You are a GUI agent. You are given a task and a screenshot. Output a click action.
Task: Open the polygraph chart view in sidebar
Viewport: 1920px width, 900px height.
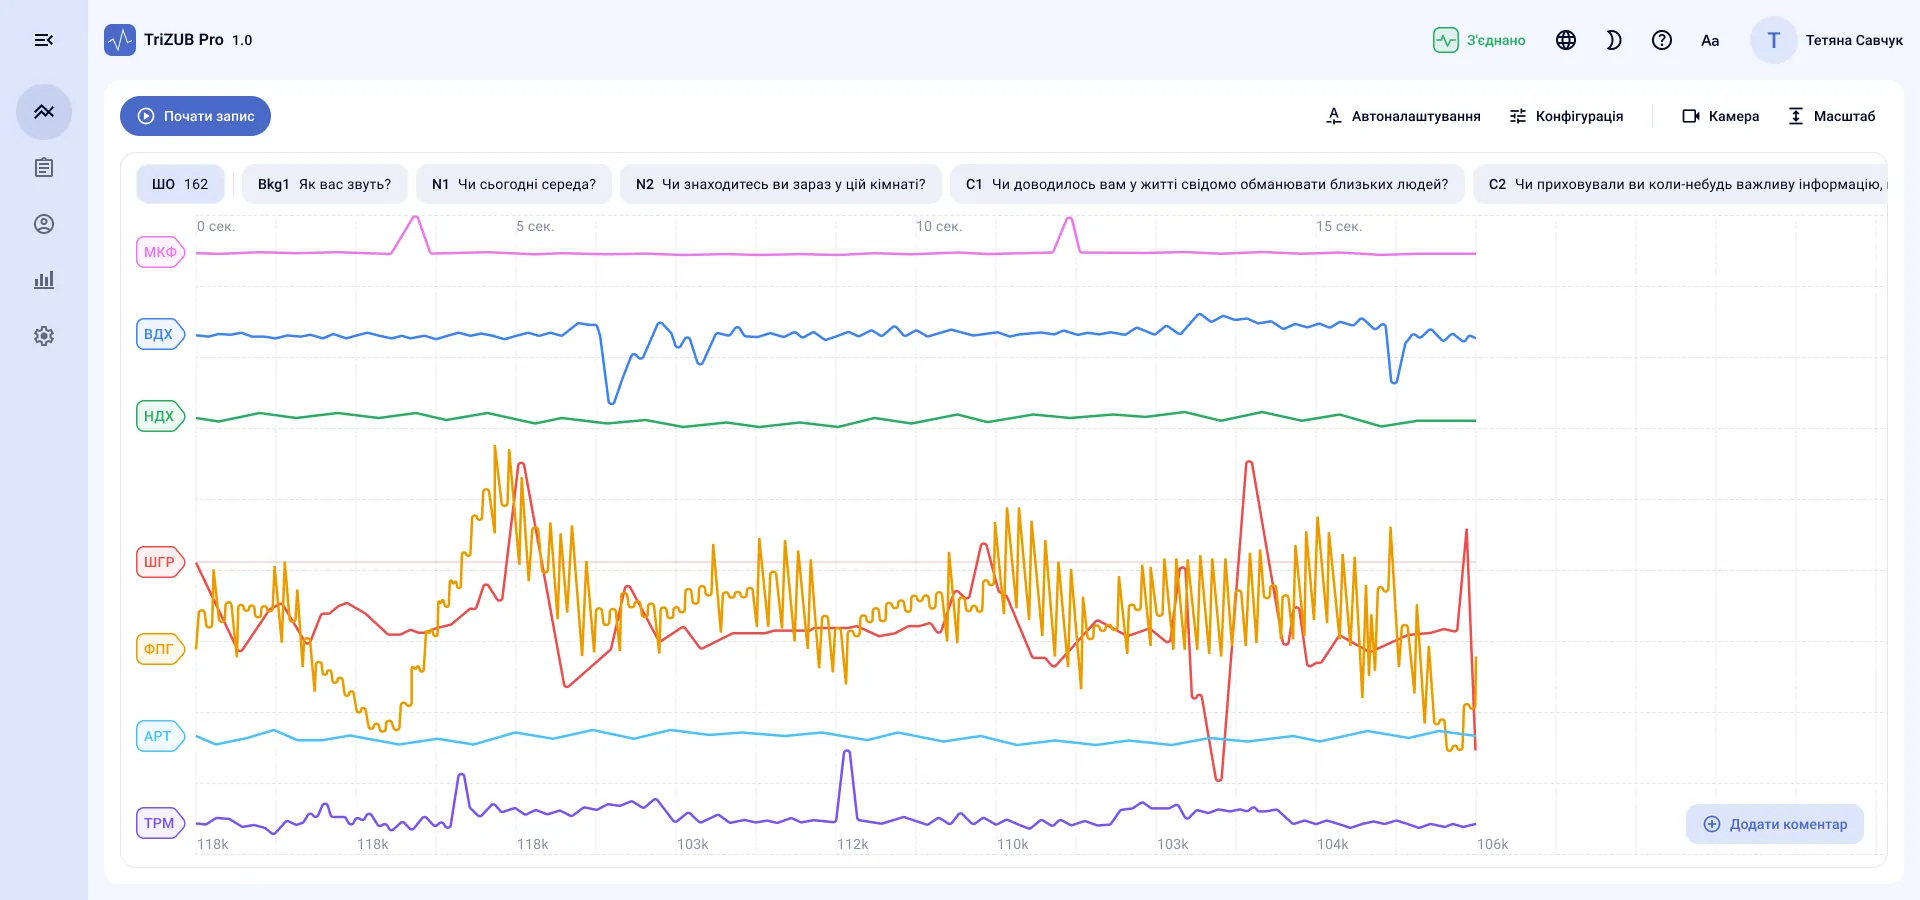tap(44, 112)
